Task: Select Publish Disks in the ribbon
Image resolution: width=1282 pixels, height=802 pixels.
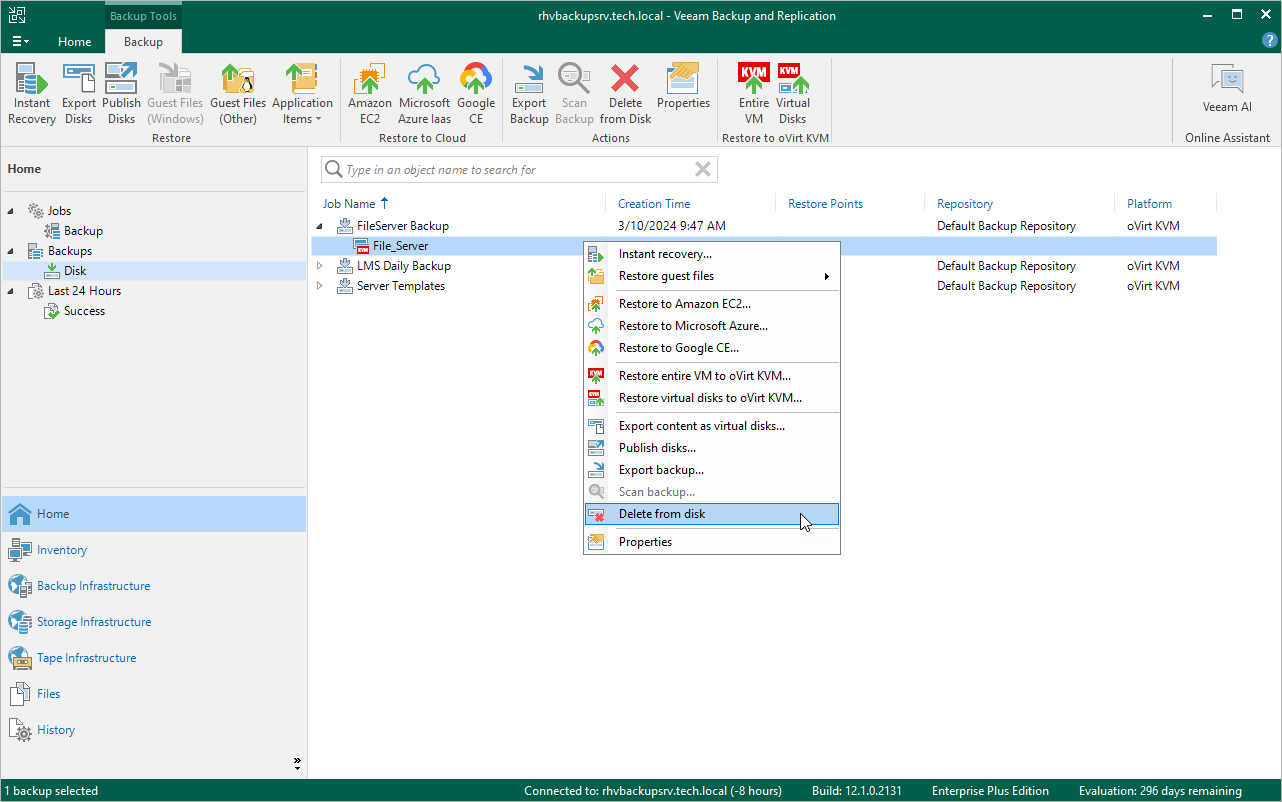Action: [122, 94]
